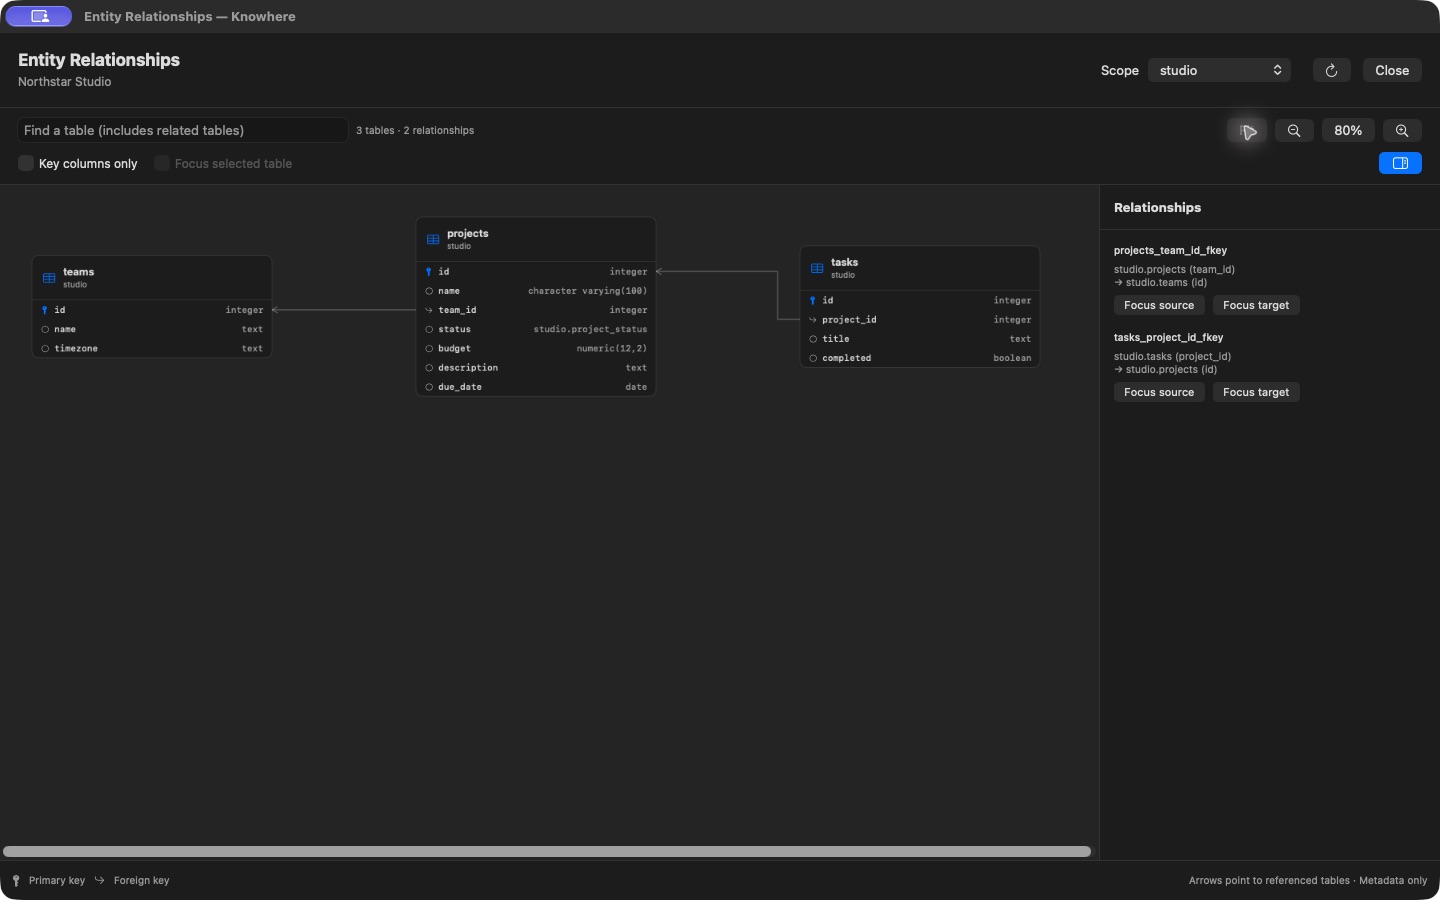
Task: Focus source for projects_team_id_fkey
Action: [x=1159, y=305]
